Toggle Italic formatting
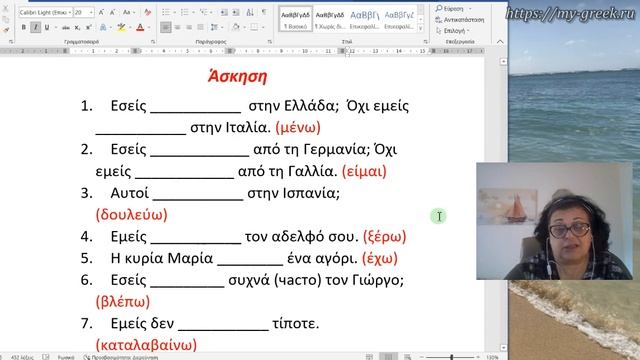The image size is (640, 360). click(36, 27)
